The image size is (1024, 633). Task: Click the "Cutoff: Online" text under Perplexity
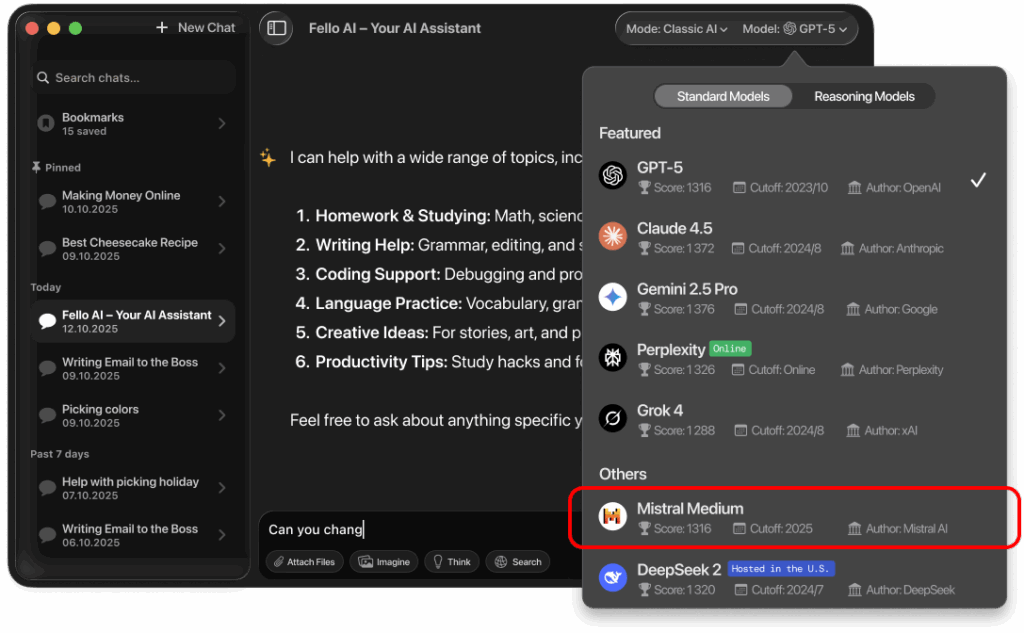(x=781, y=370)
